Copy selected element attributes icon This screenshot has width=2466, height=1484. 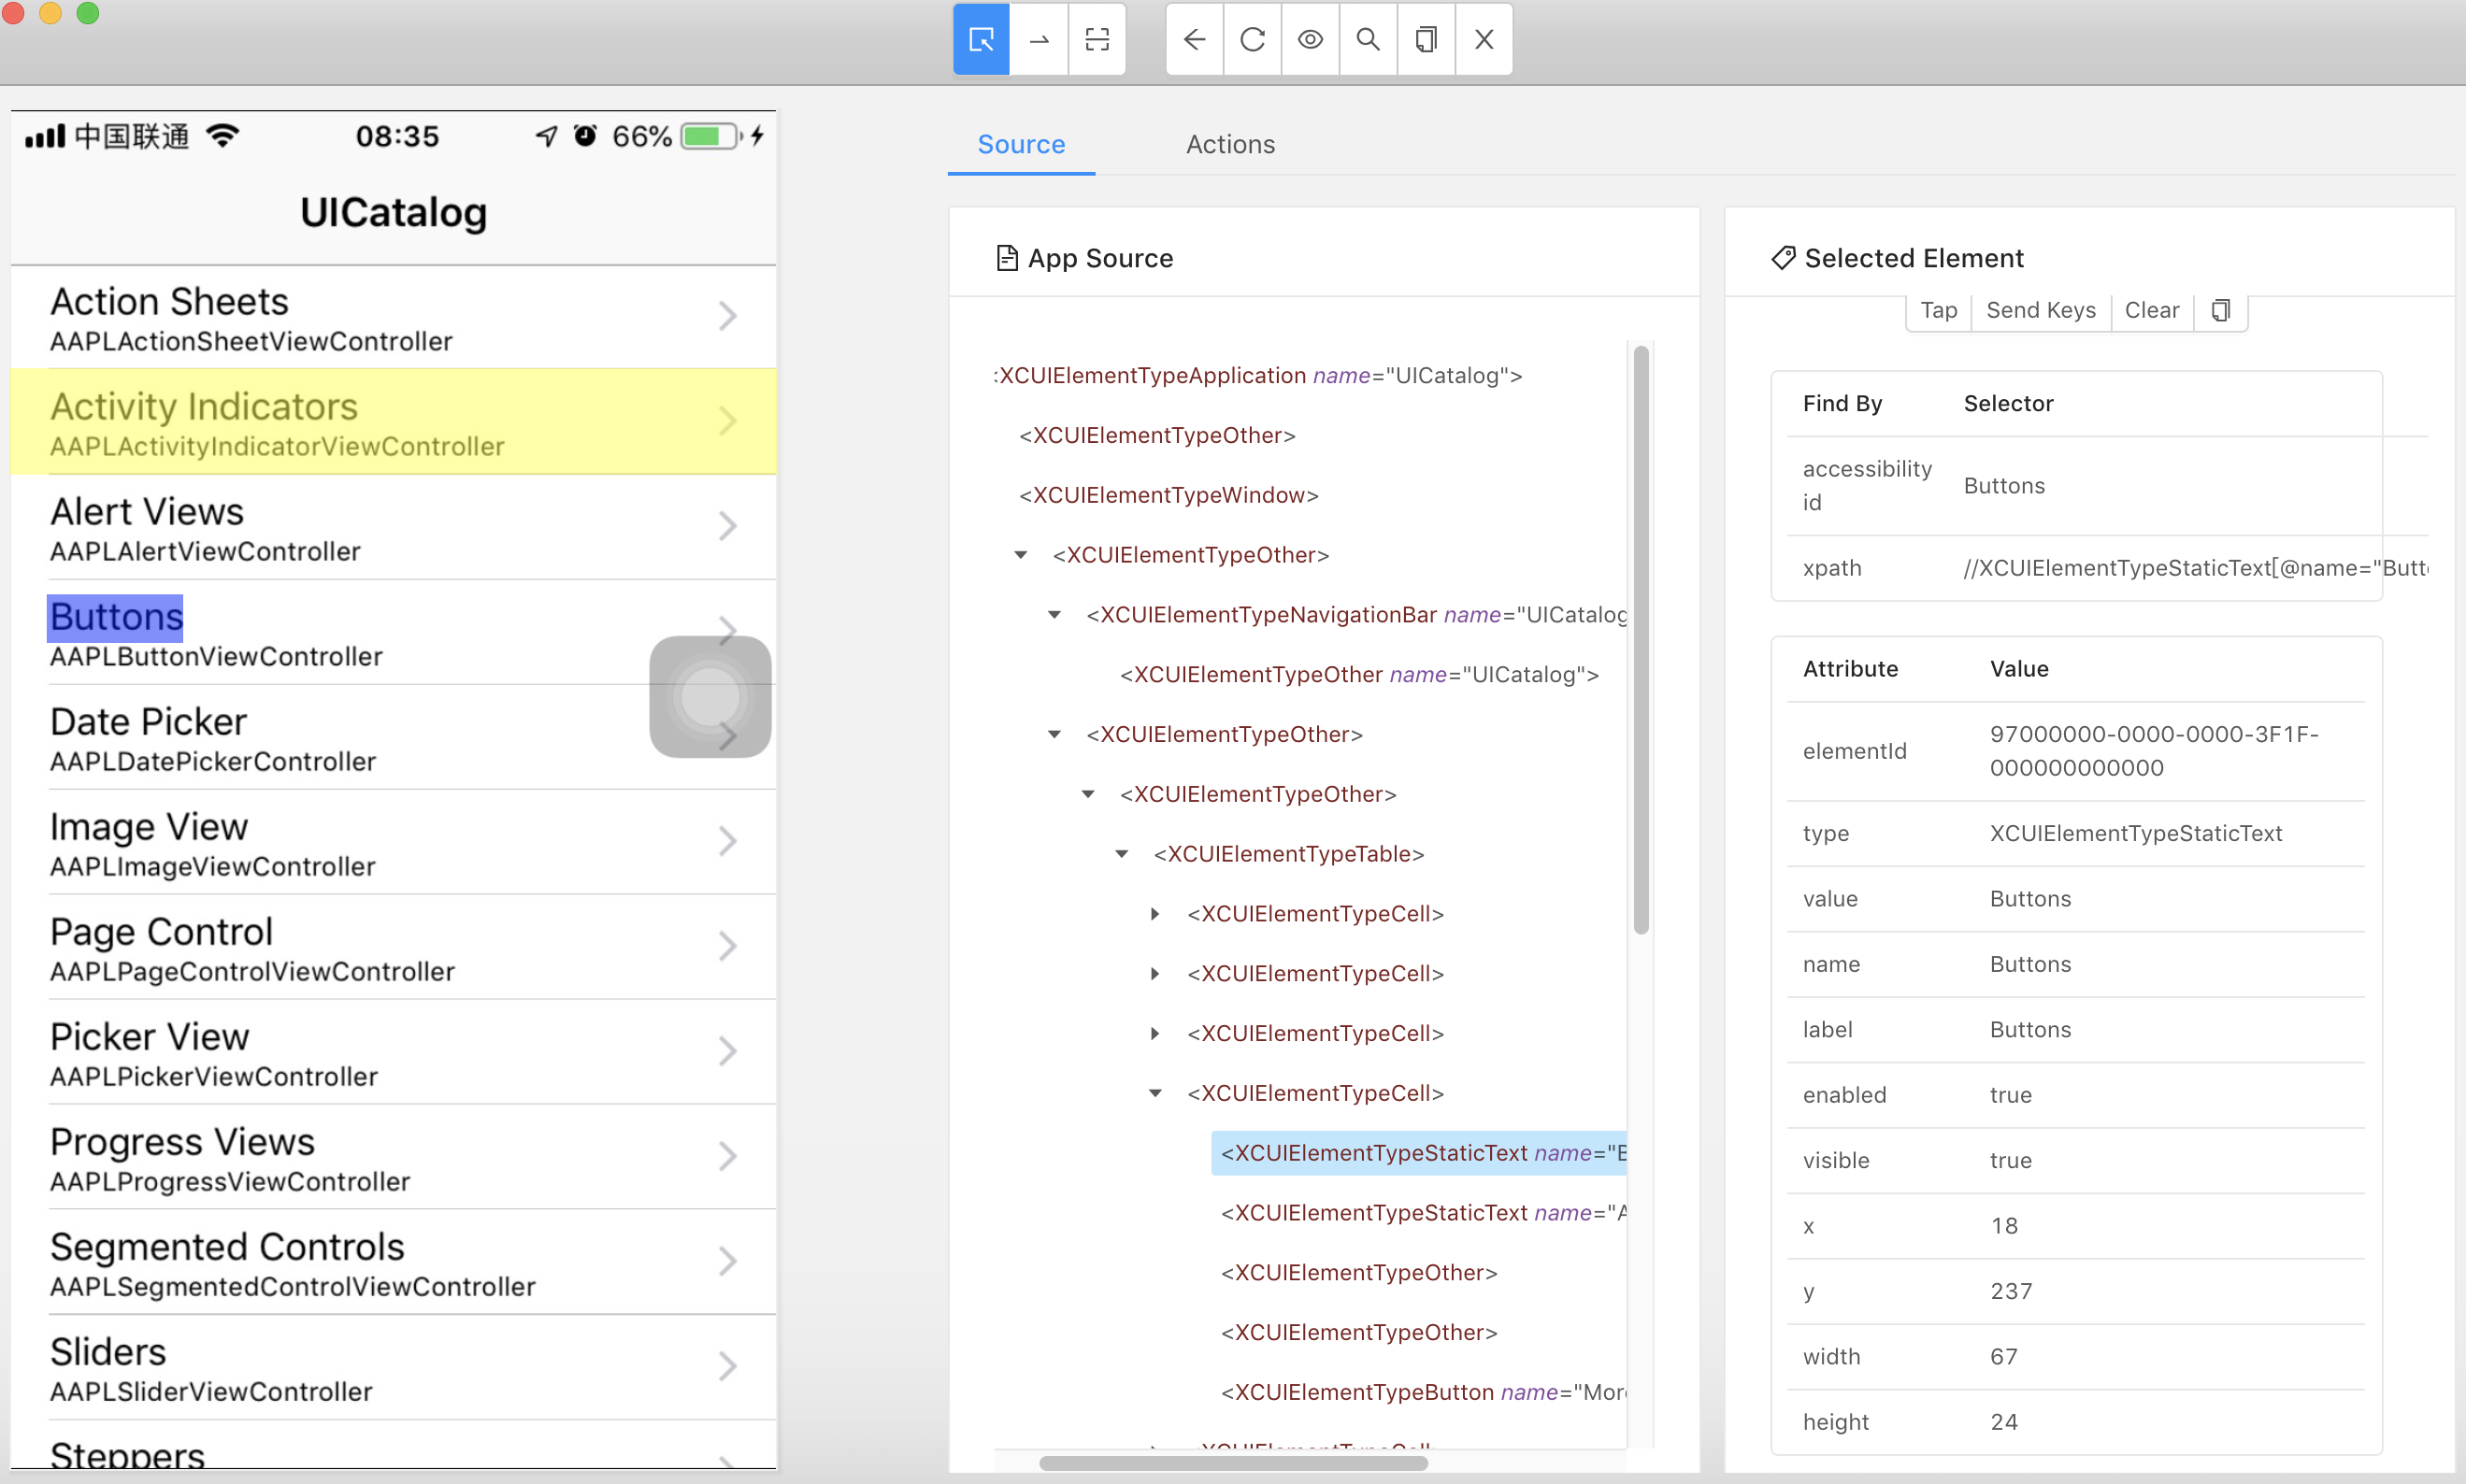pos(2220,310)
